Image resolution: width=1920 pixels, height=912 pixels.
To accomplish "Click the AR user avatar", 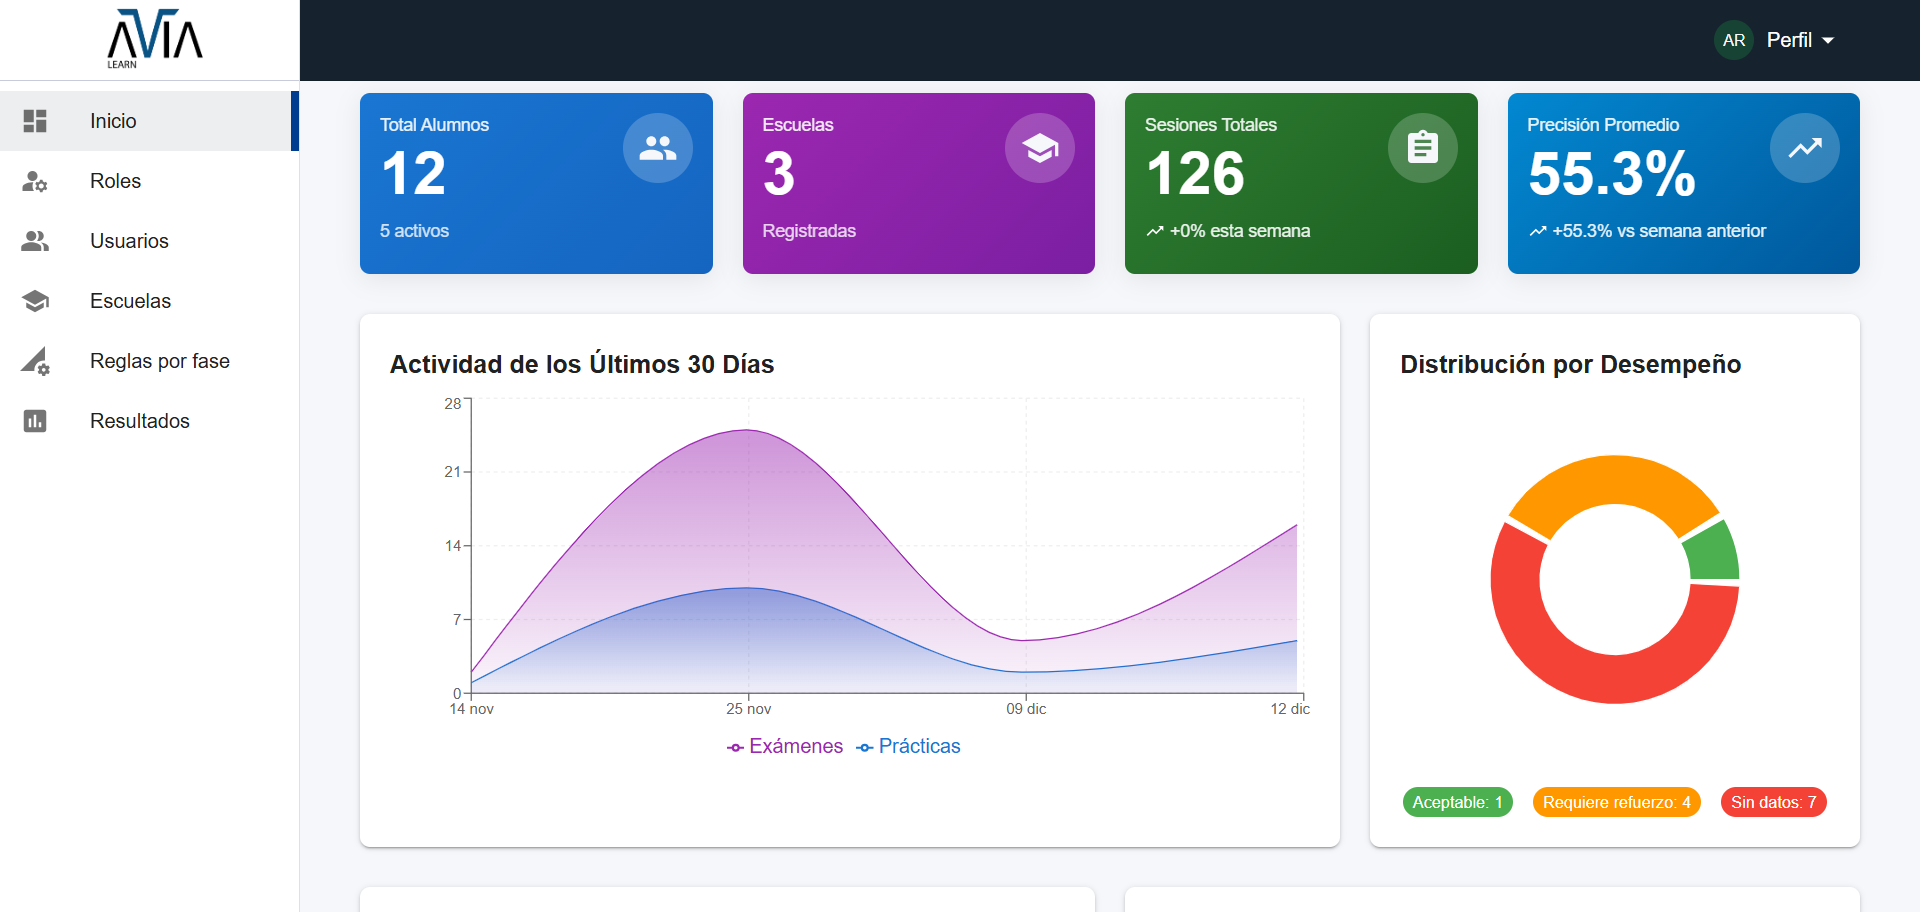I will (x=1734, y=40).
